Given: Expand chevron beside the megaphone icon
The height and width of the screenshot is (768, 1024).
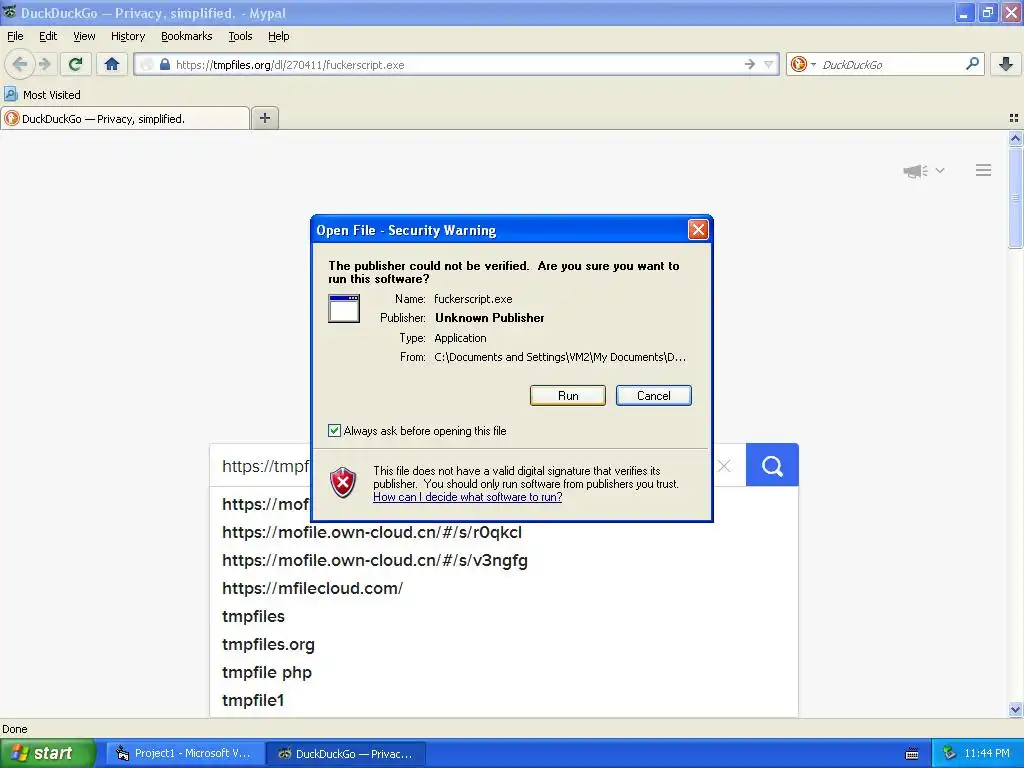Looking at the screenshot, I should 940,170.
